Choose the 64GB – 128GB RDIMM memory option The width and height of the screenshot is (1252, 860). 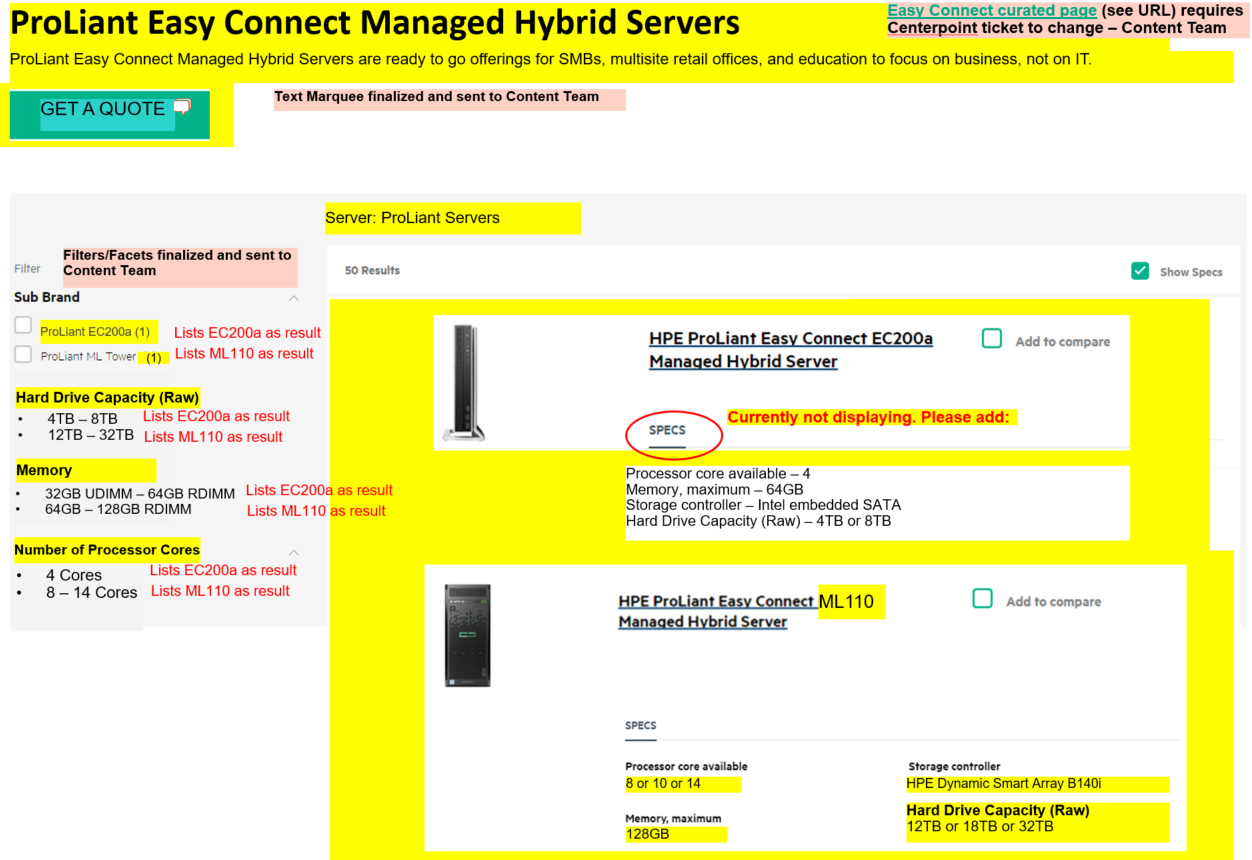click(118, 510)
